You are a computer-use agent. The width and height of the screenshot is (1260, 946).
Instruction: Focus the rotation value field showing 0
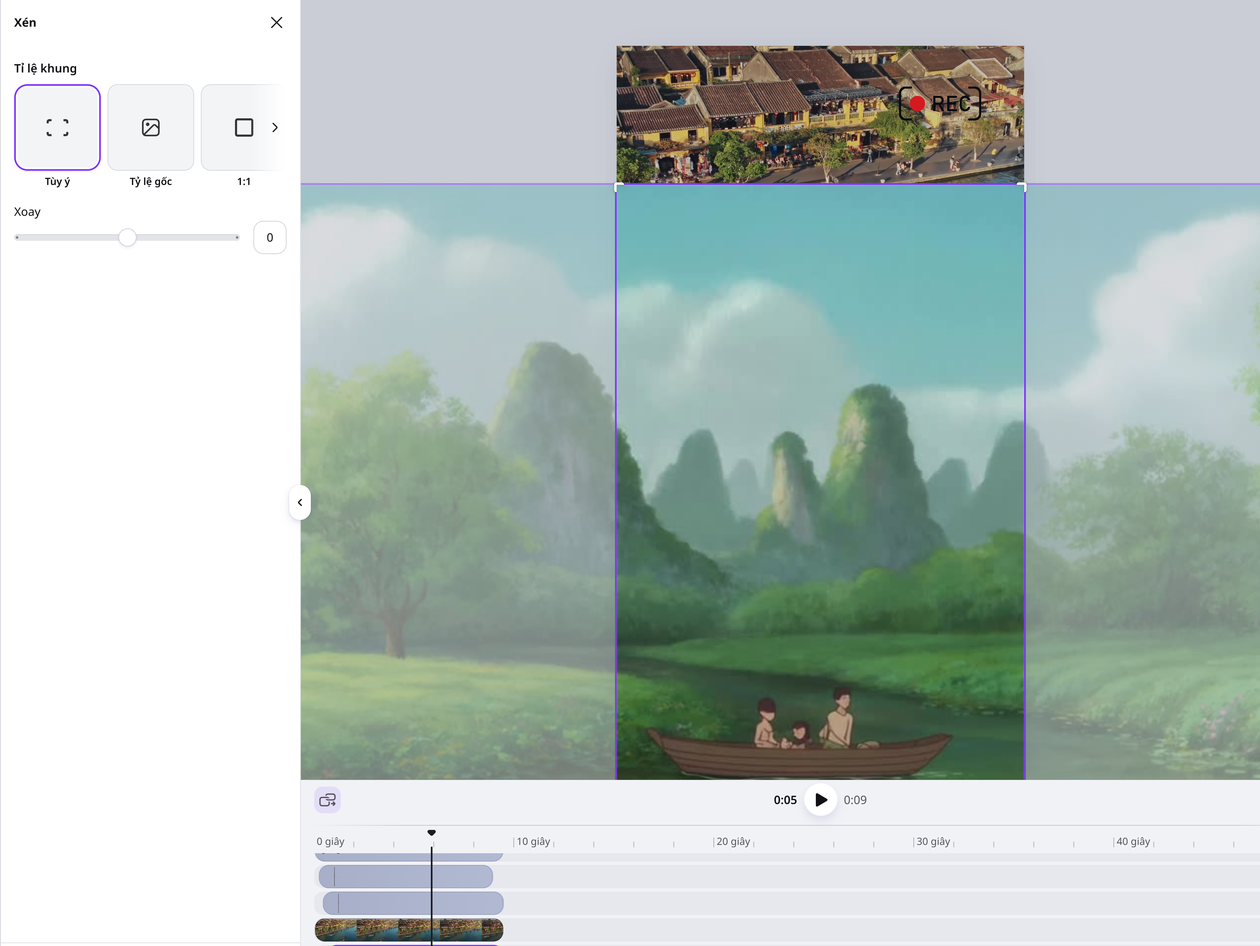(x=270, y=238)
